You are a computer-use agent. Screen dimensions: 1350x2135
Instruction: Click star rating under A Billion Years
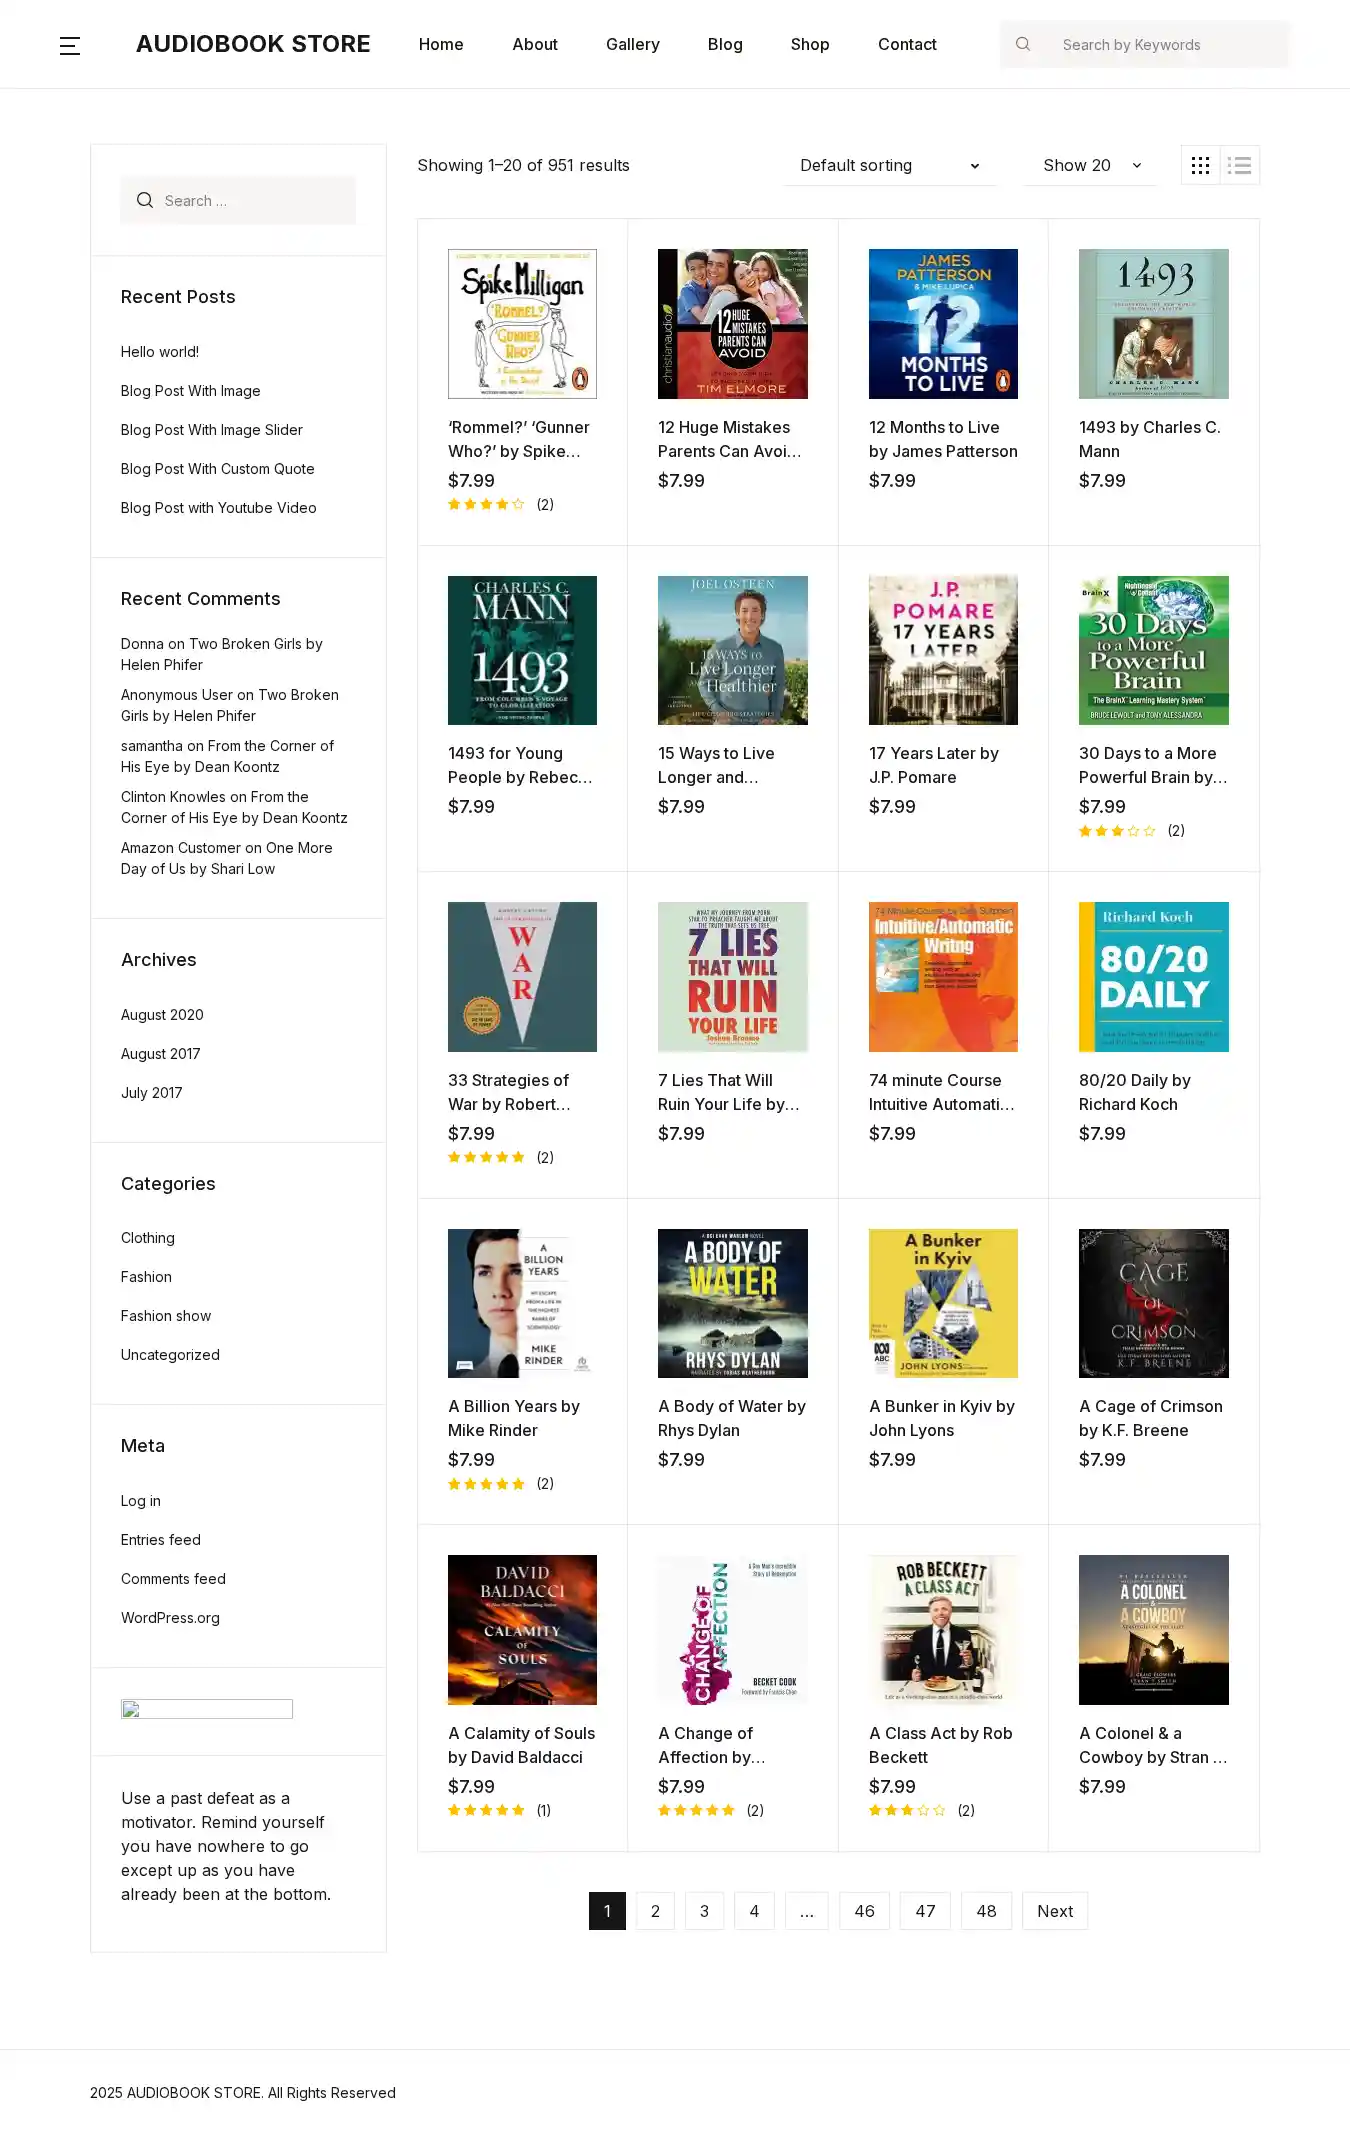pos(486,1484)
